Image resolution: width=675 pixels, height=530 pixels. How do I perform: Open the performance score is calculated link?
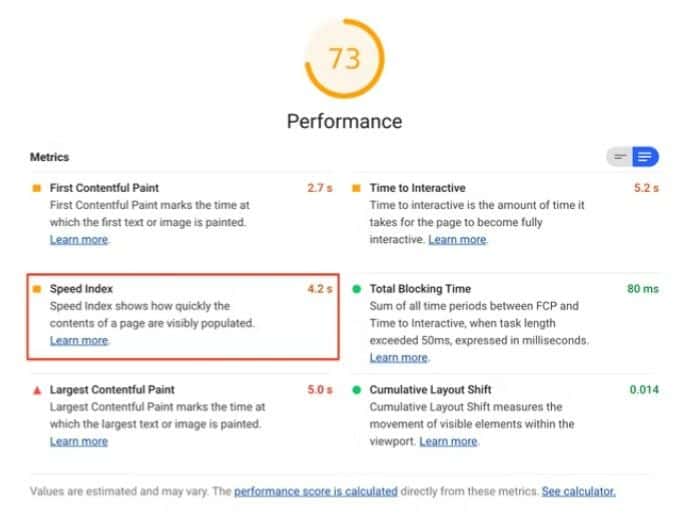pos(316,491)
